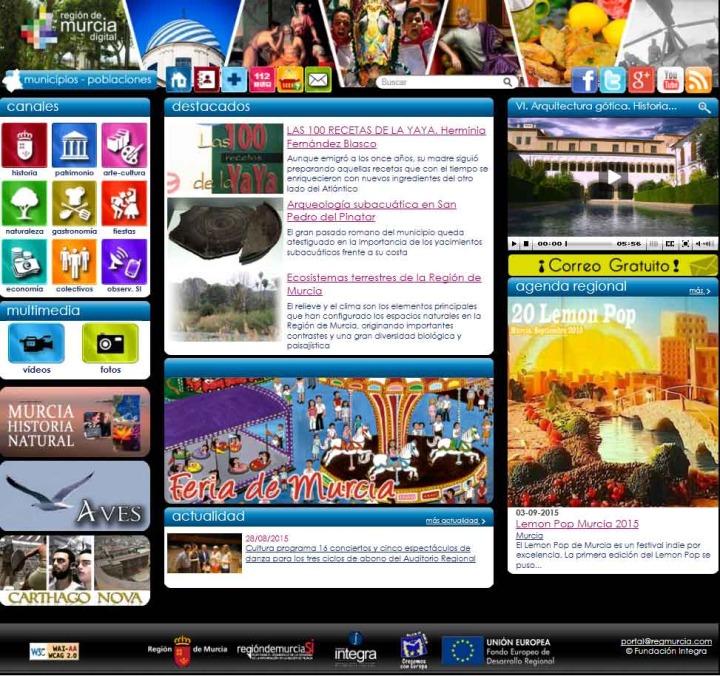Click the 'VI. Arquitectura gótica. Historia...' video title

596,107
